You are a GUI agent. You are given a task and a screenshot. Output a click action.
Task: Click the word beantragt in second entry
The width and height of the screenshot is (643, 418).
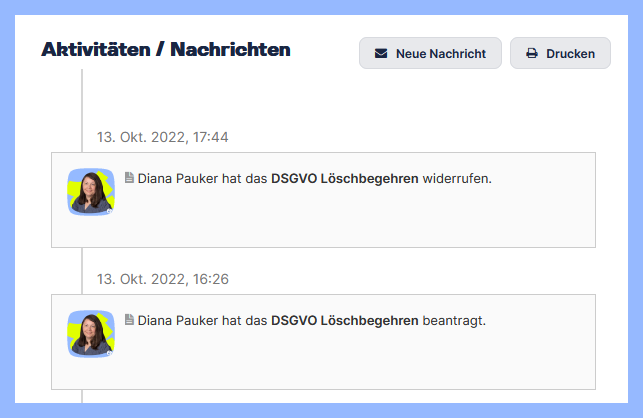point(453,321)
